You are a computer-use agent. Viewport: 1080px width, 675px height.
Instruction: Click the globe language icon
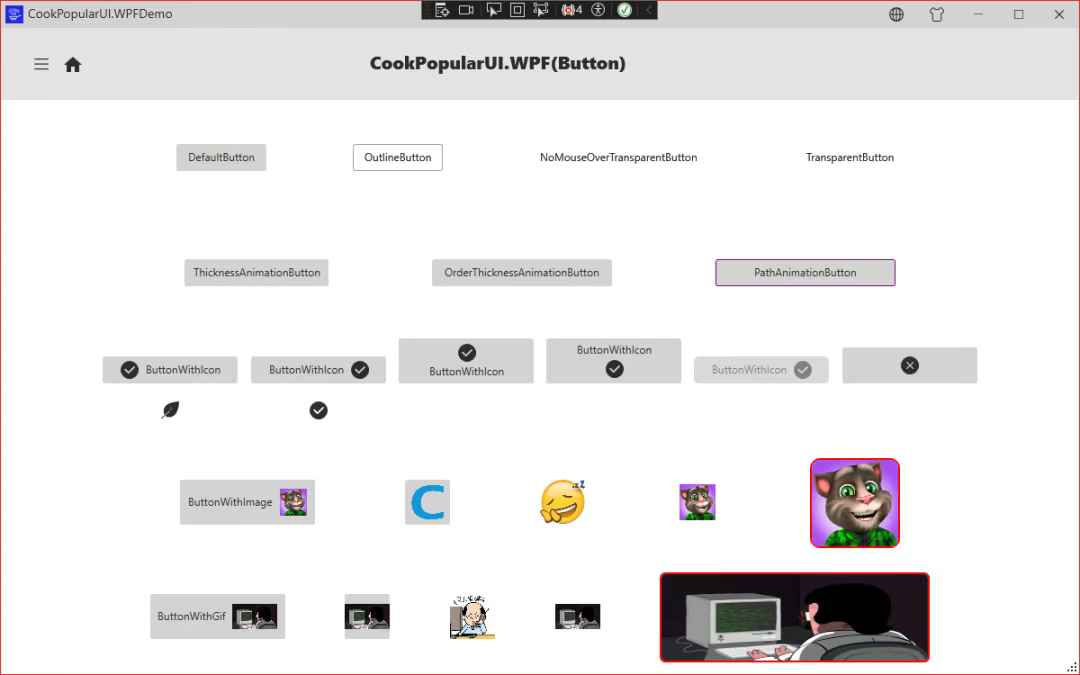pyautogui.click(x=896, y=14)
